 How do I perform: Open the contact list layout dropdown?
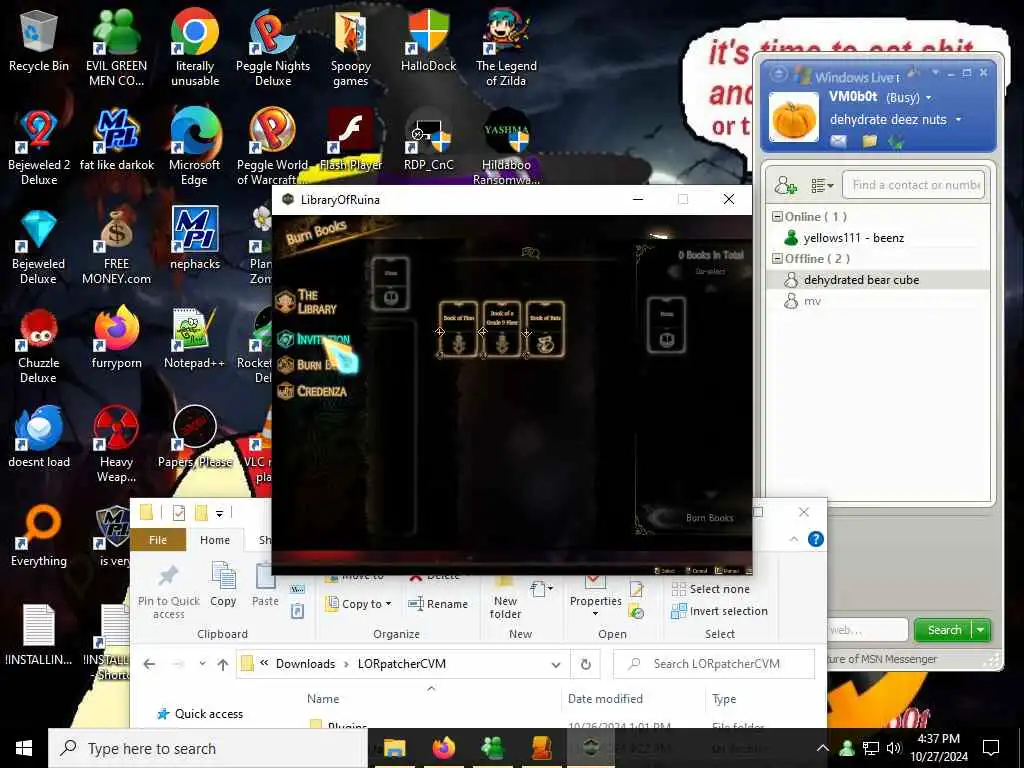click(822, 186)
